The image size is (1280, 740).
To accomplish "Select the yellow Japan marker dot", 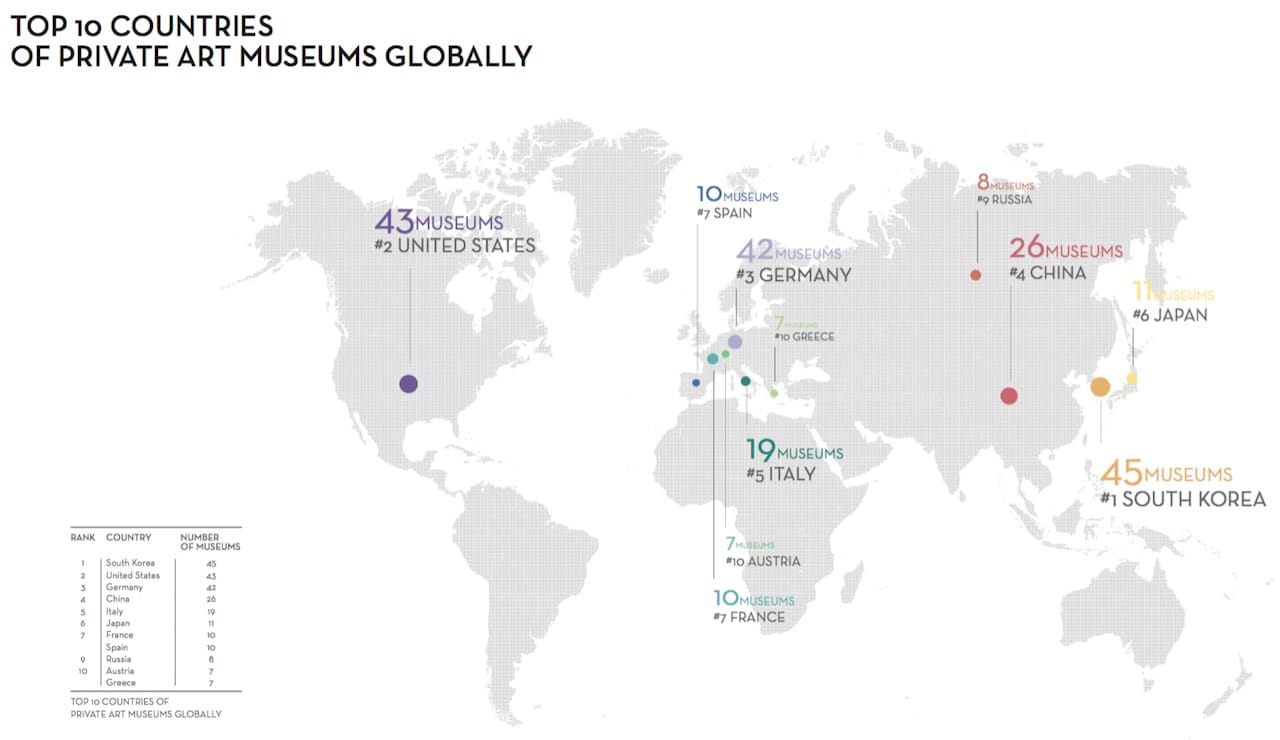I will [x=1133, y=377].
